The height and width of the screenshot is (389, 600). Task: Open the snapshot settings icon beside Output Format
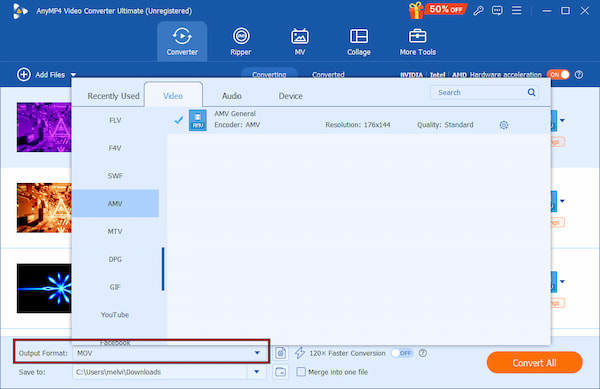280,353
